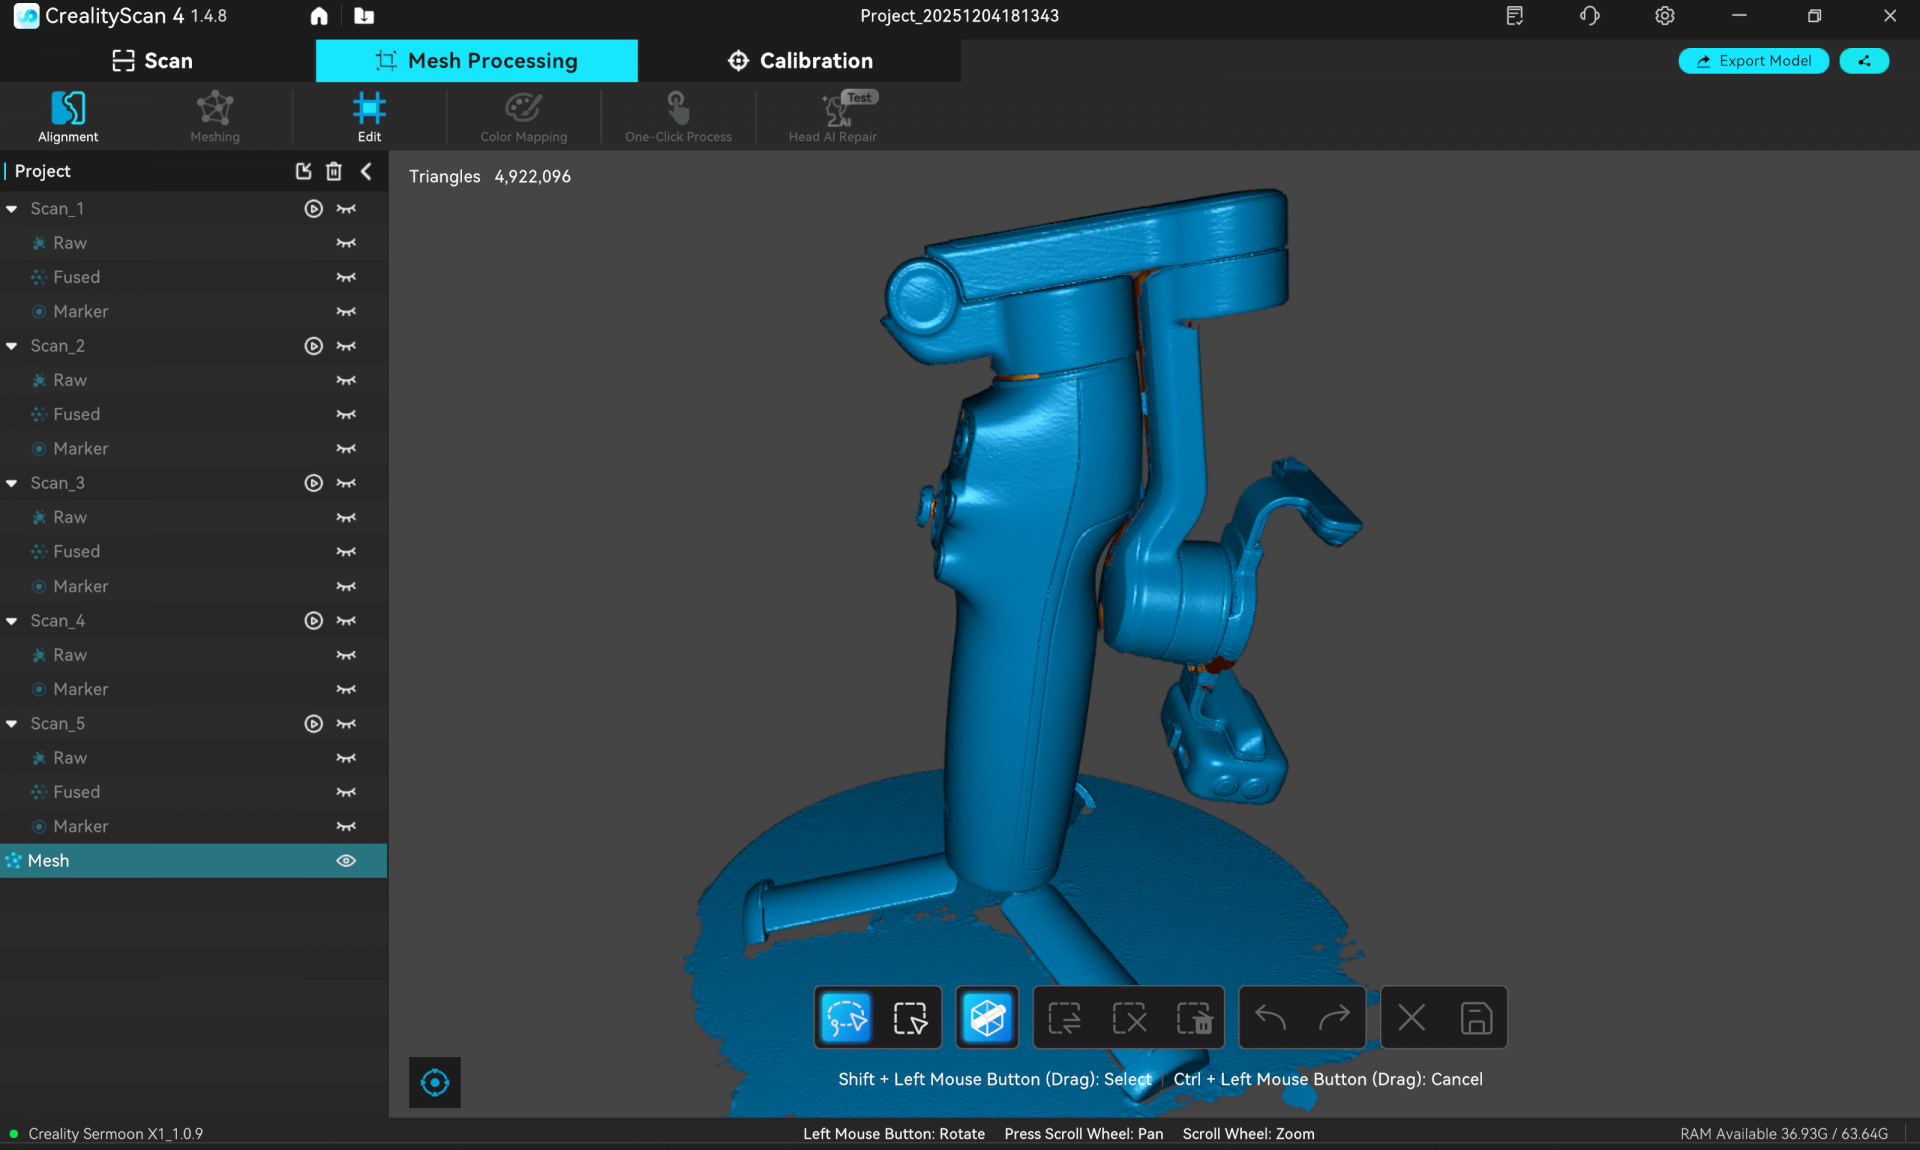Toggle the select-through mode cube icon
Image resolution: width=1920 pixels, height=1150 pixels.
pyautogui.click(x=987, y=1018)
